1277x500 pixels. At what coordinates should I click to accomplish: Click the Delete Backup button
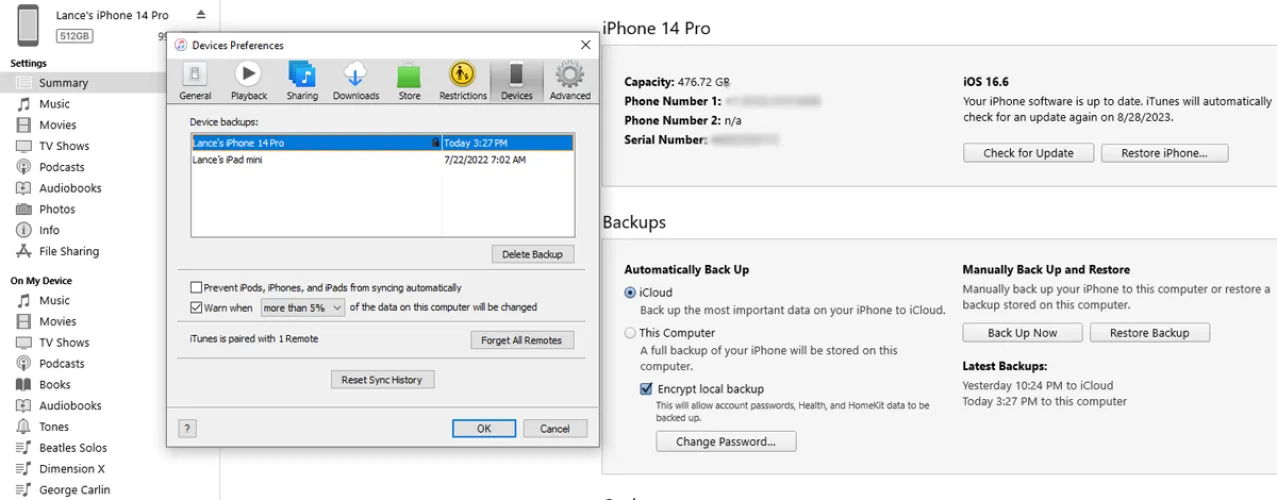coord(532,254)
